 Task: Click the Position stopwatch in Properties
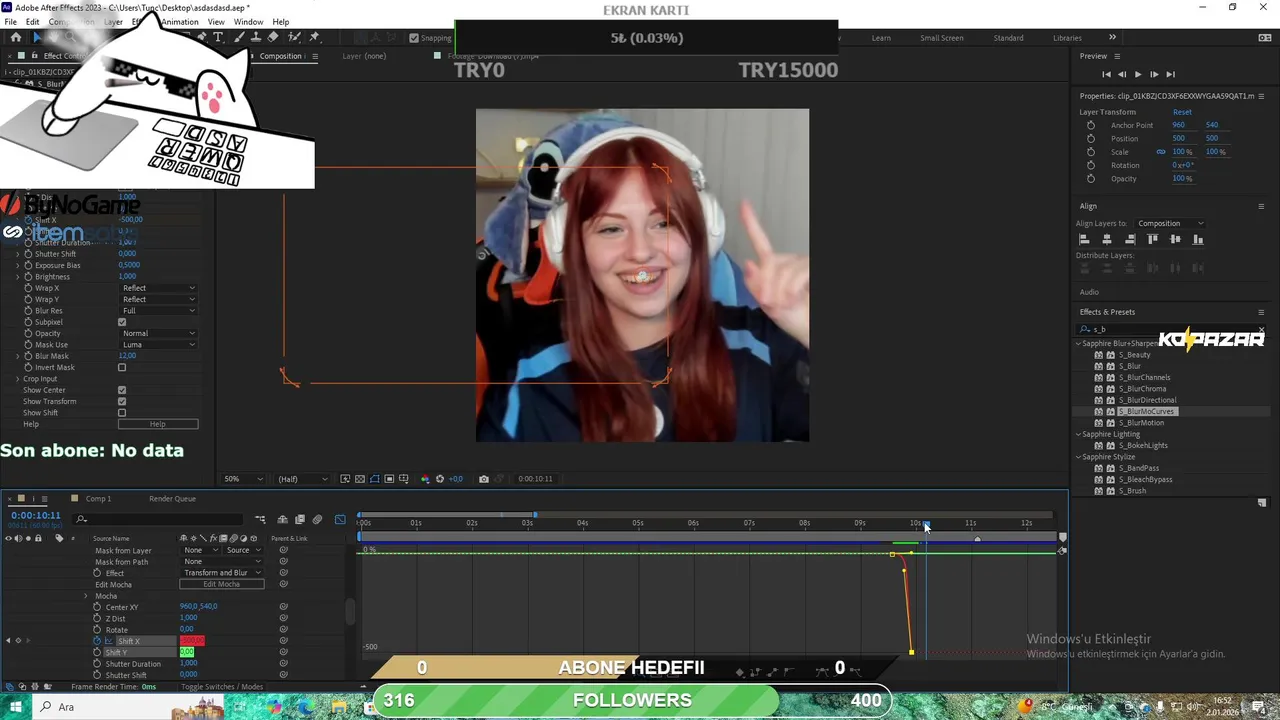point(1091,138)
